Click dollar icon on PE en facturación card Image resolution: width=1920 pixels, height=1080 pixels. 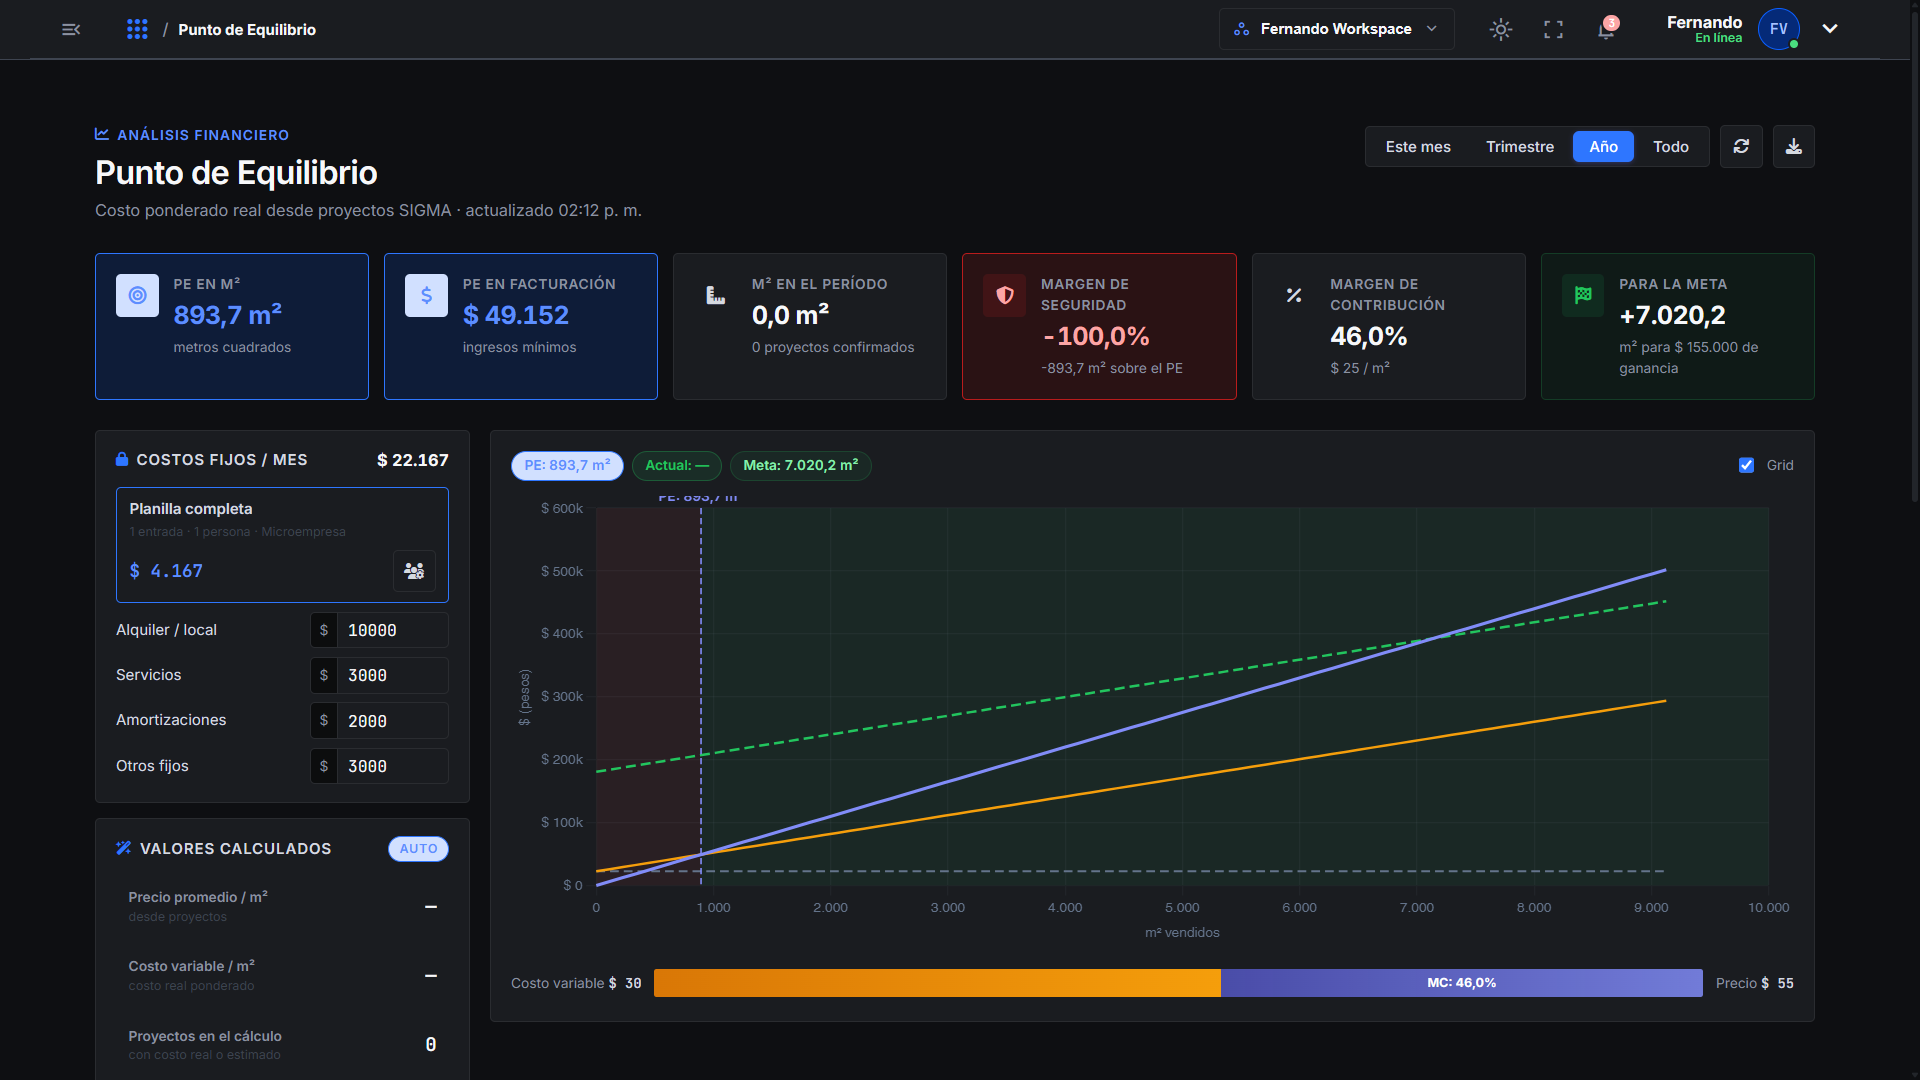tap(426, 295)
